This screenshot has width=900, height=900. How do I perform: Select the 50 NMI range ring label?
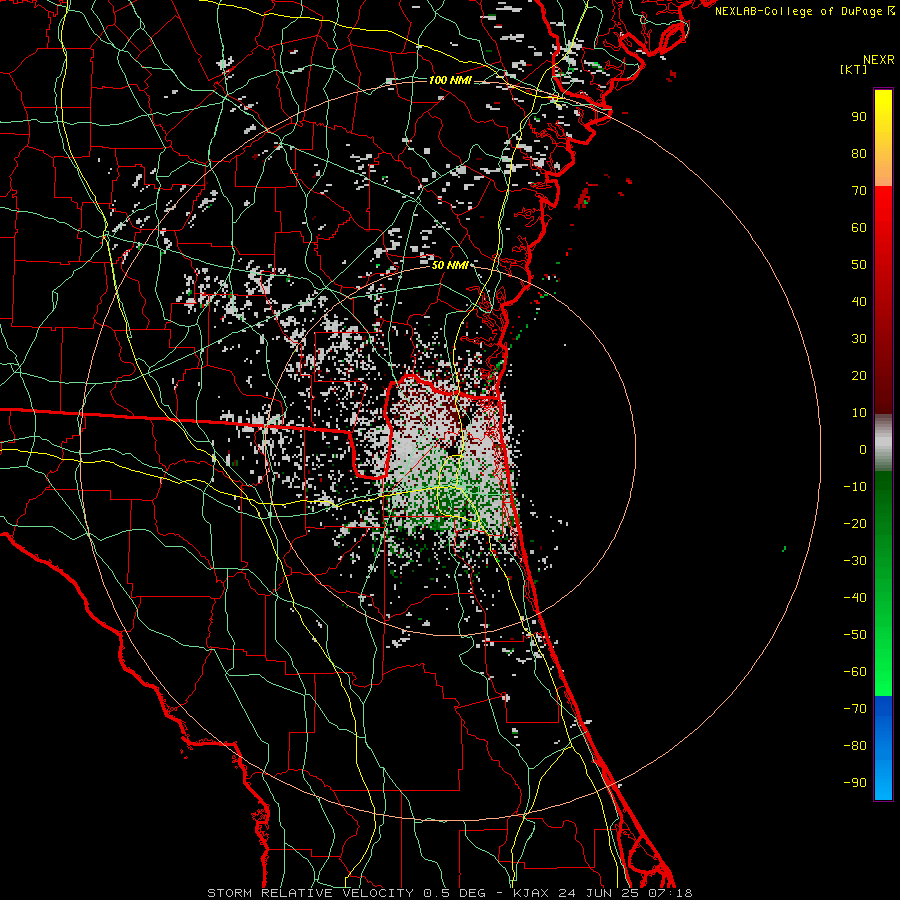(x=450, y=265)
